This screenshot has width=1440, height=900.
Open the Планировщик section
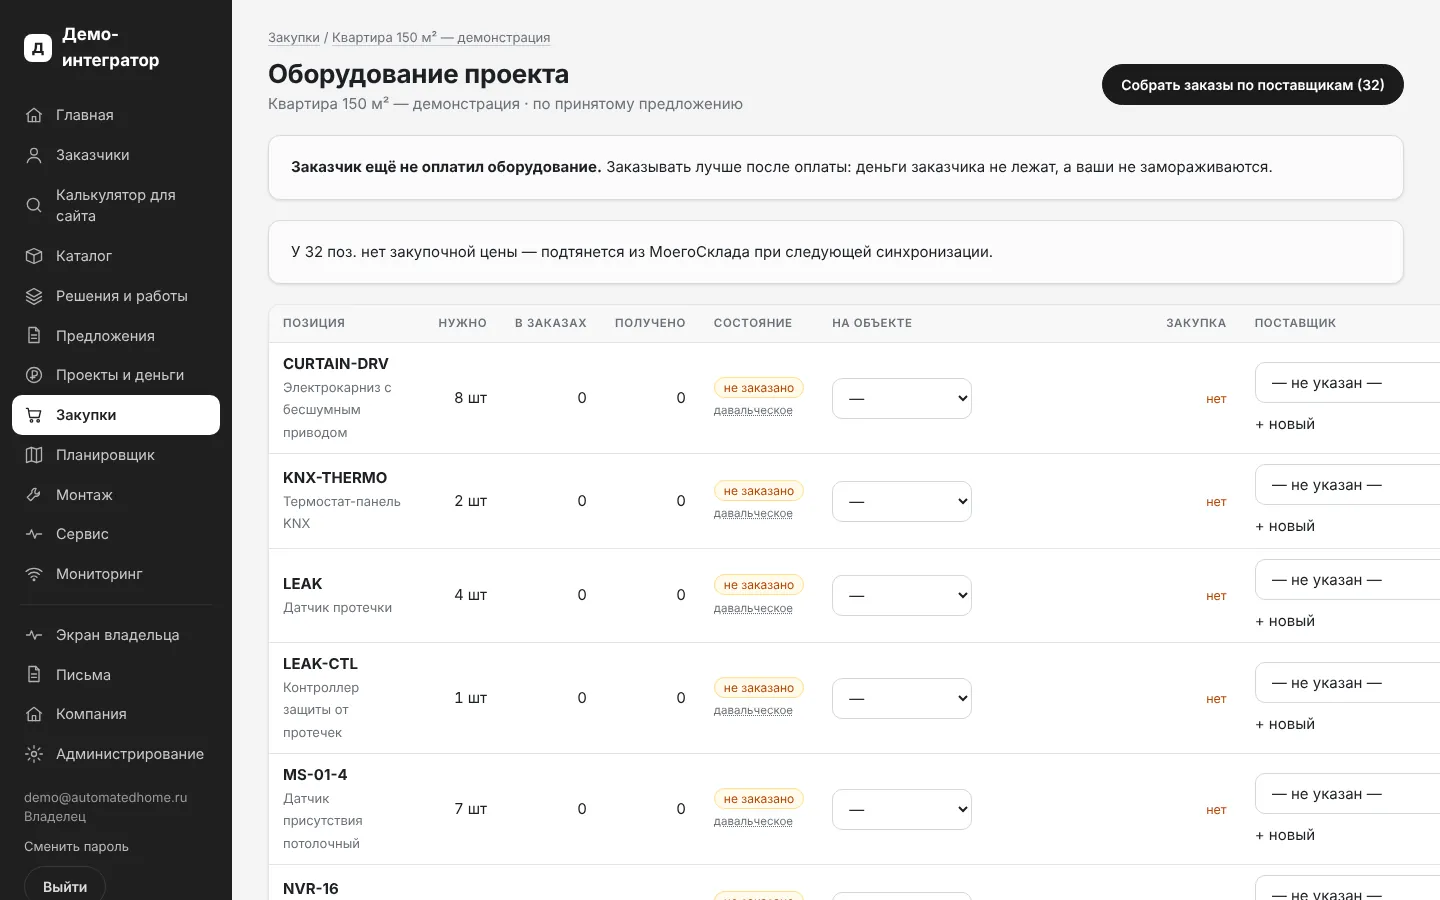click(x=116, y=455)
